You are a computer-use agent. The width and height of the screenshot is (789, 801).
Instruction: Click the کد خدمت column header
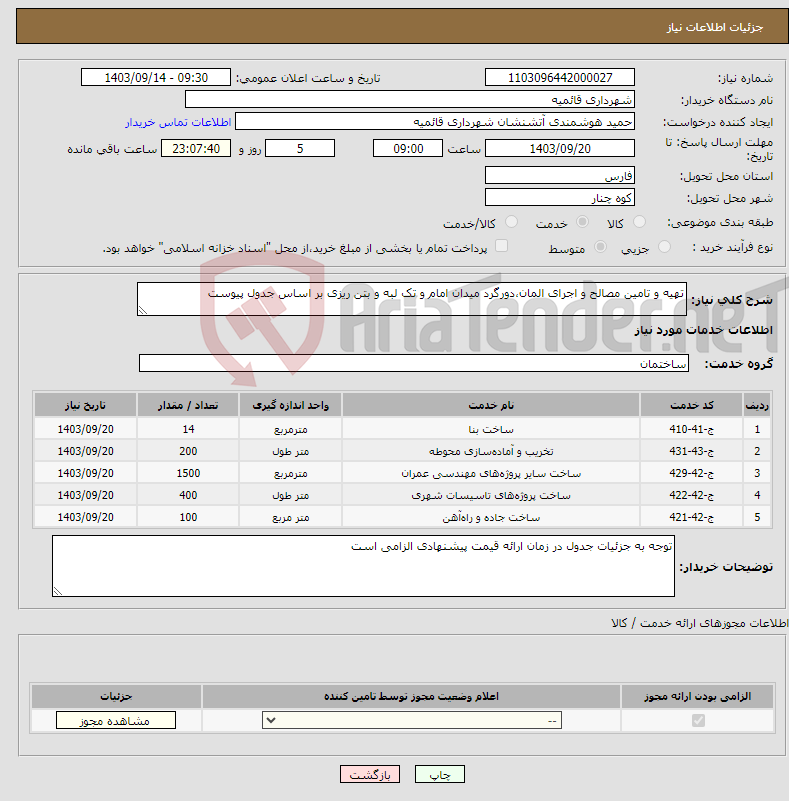(691, 405)
